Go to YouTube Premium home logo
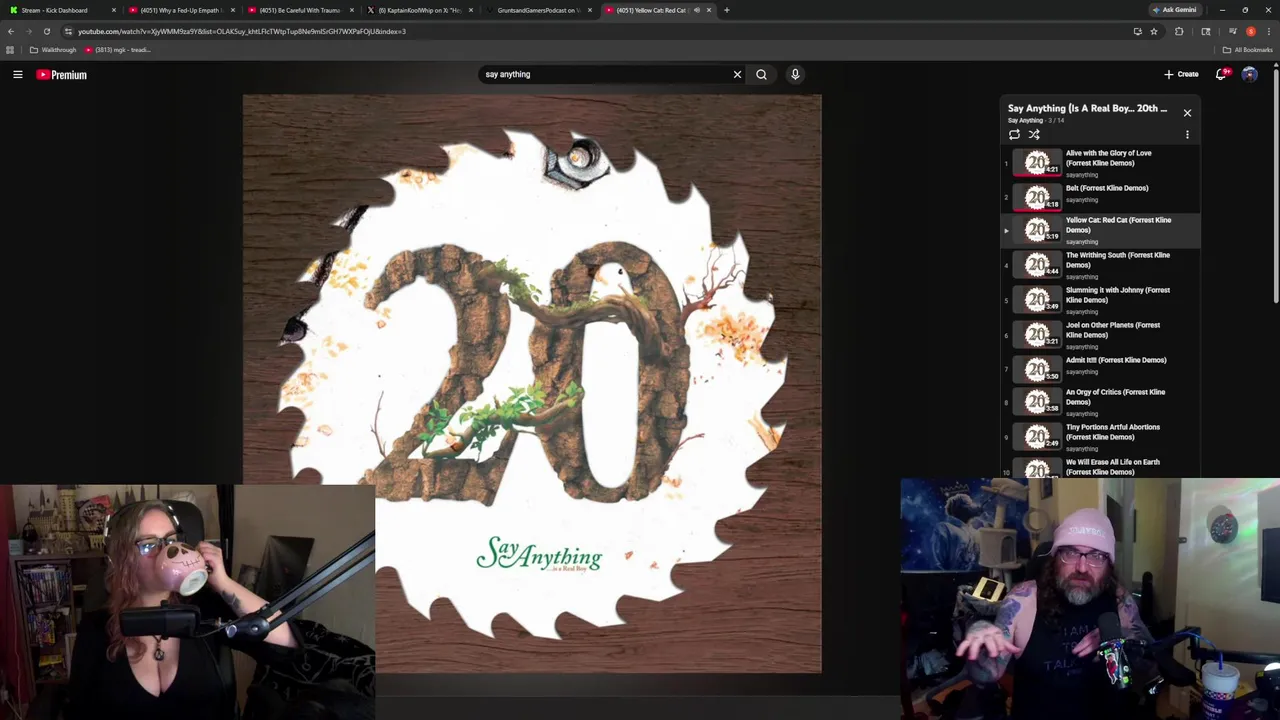Viewport: 1280px width, 720px height. 62,74
